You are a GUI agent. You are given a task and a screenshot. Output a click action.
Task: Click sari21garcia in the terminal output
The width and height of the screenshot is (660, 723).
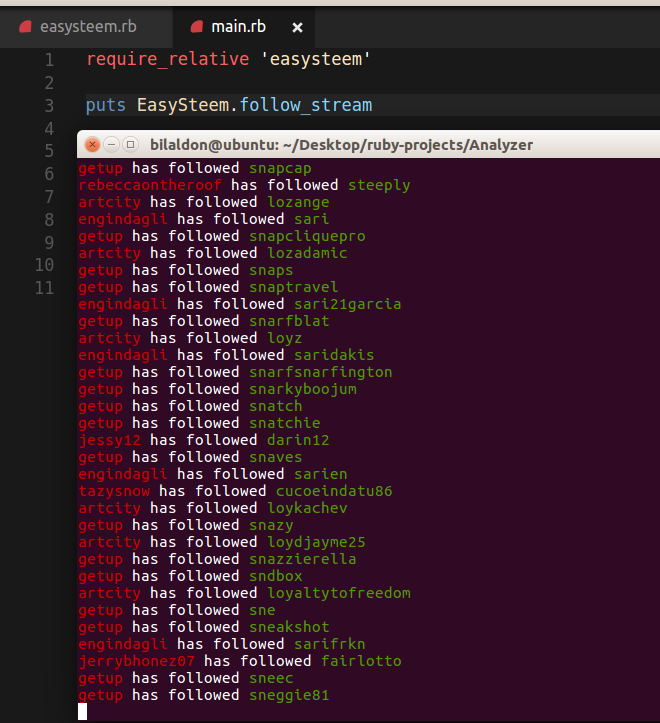pos(348,304)
